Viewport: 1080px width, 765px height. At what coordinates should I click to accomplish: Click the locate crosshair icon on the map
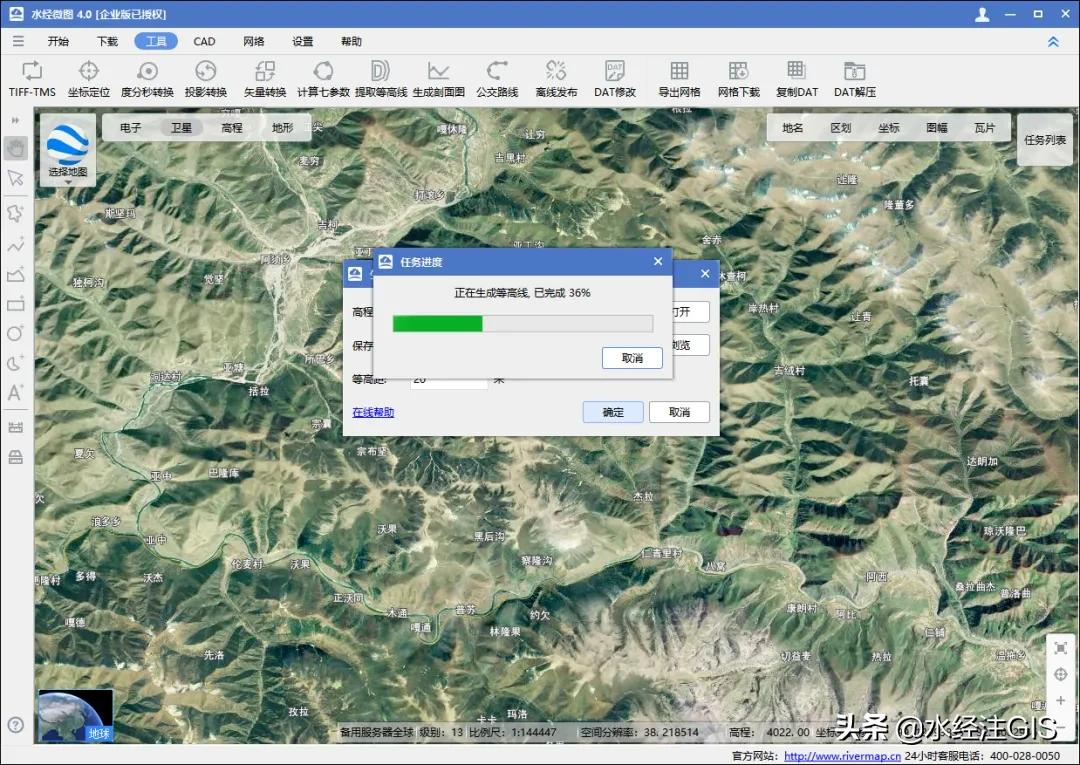pyautogui.click(x=1061, y=675)
